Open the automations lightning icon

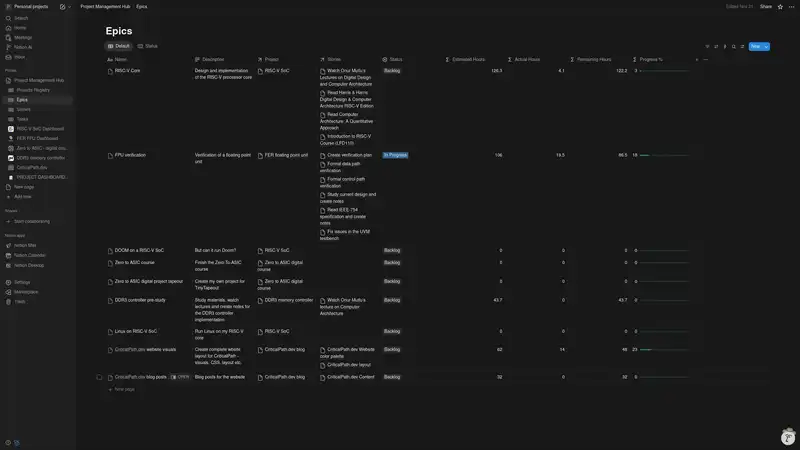click(x=724, y=46)
